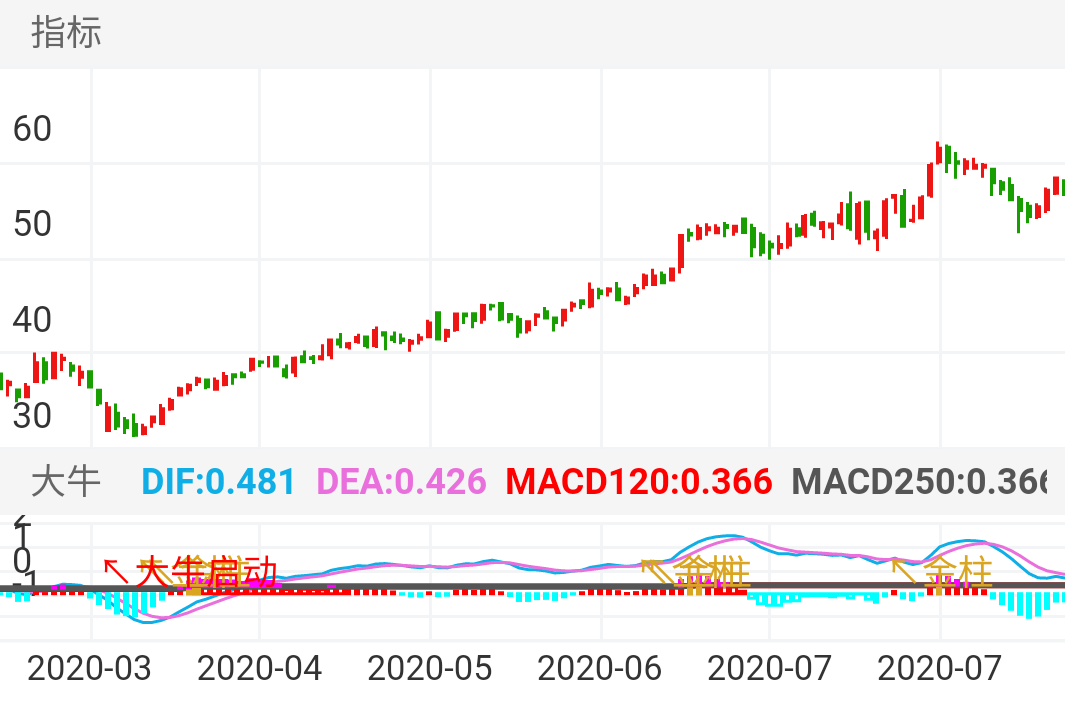This screenshot has width=1065, height=708.
Task: Click the lowest candlestick in March 2020
Action: pyautogui.click(x=142, y=429)
